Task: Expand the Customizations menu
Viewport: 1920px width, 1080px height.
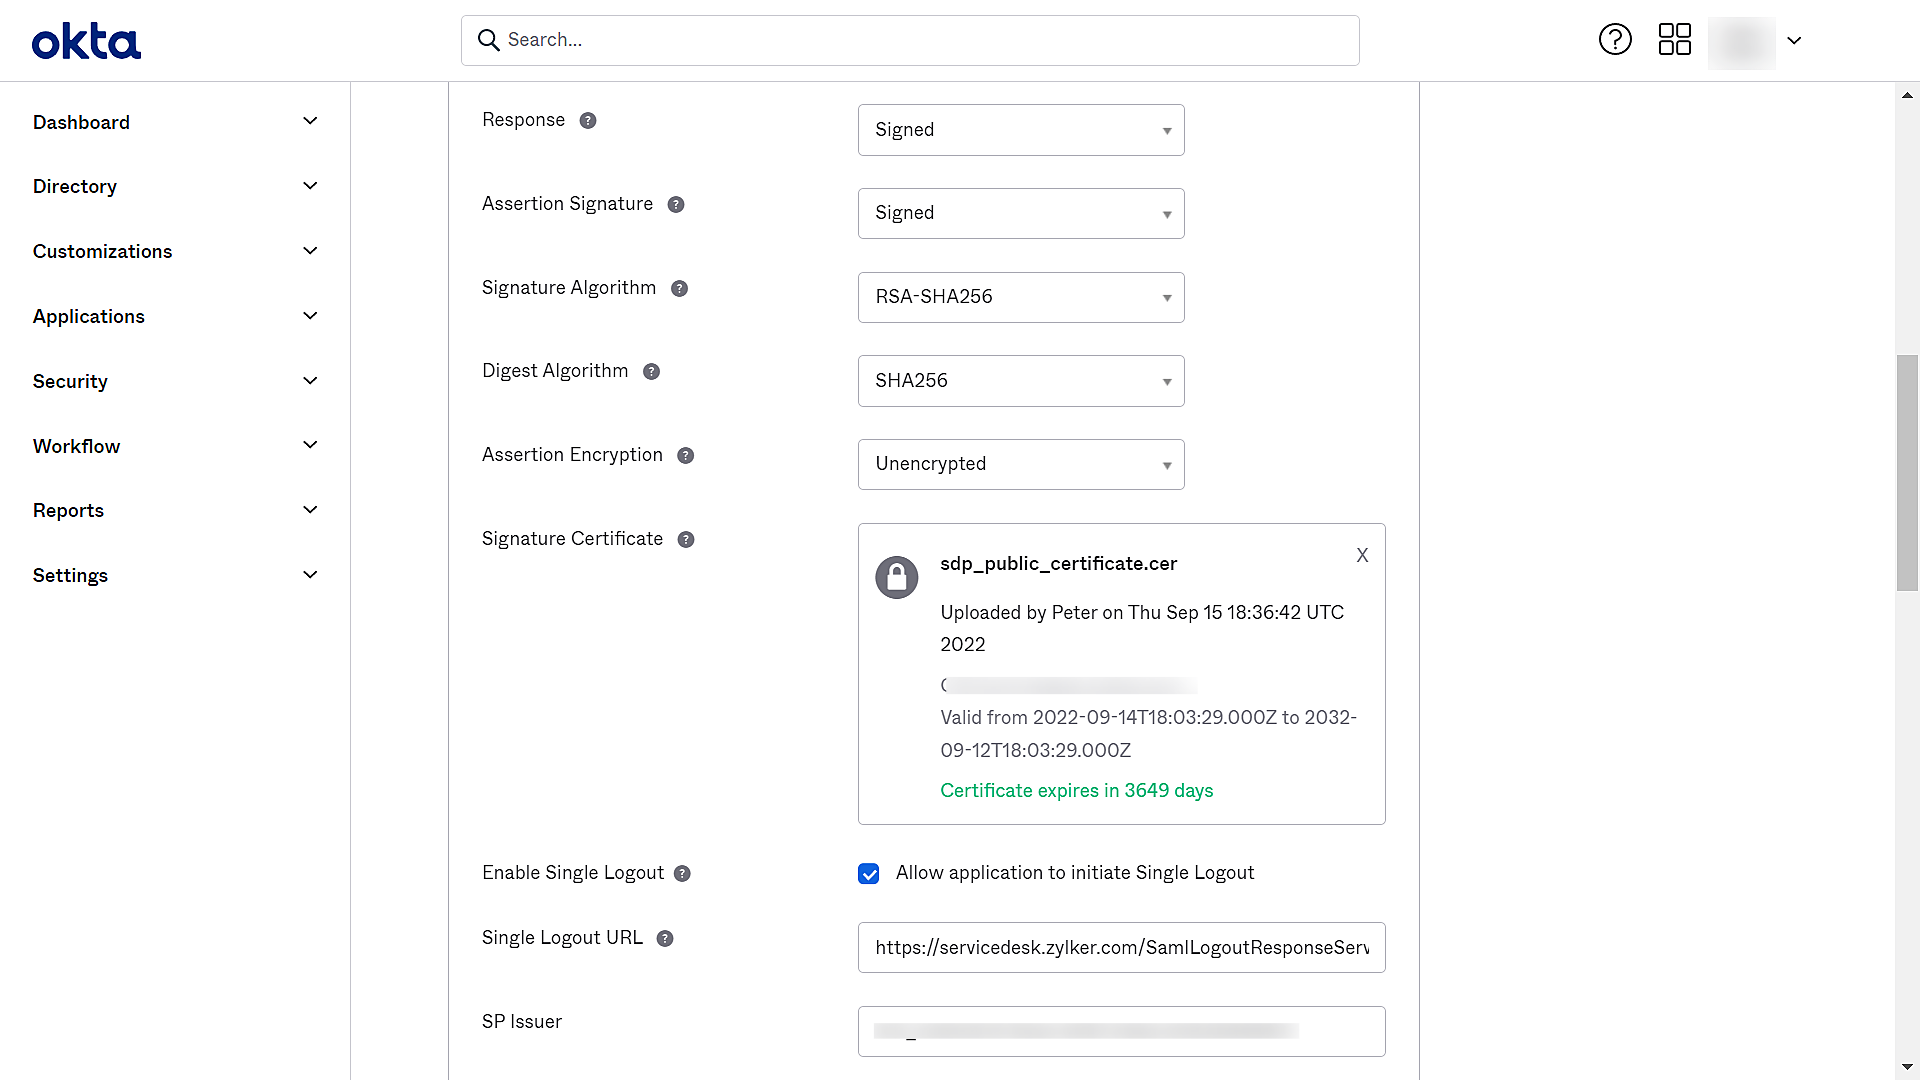Action: pyautogui.click(x=175, y=252)
